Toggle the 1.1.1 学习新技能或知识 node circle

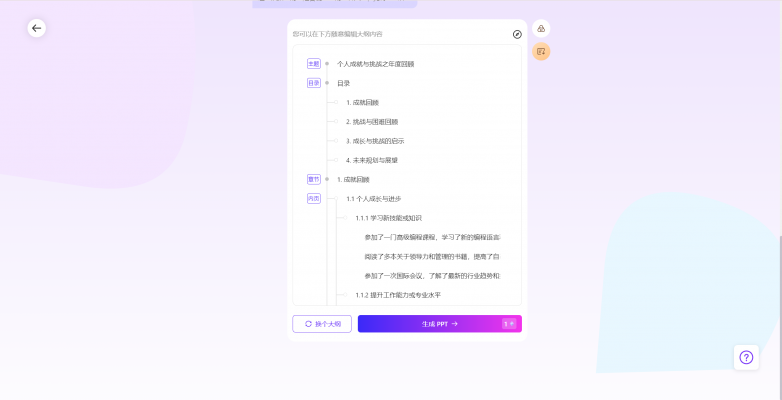345,218
